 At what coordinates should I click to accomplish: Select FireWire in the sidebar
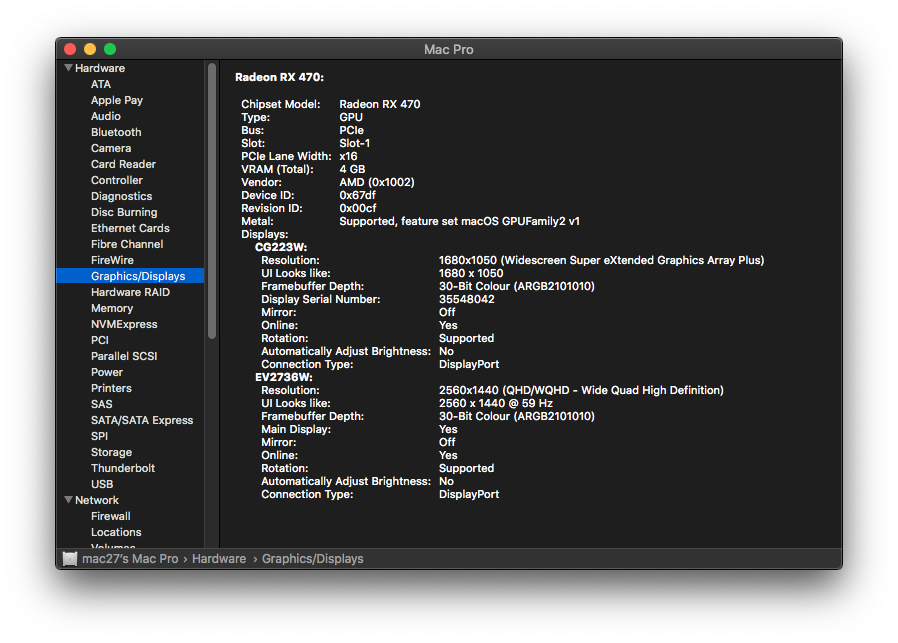(x=112, y=261)
